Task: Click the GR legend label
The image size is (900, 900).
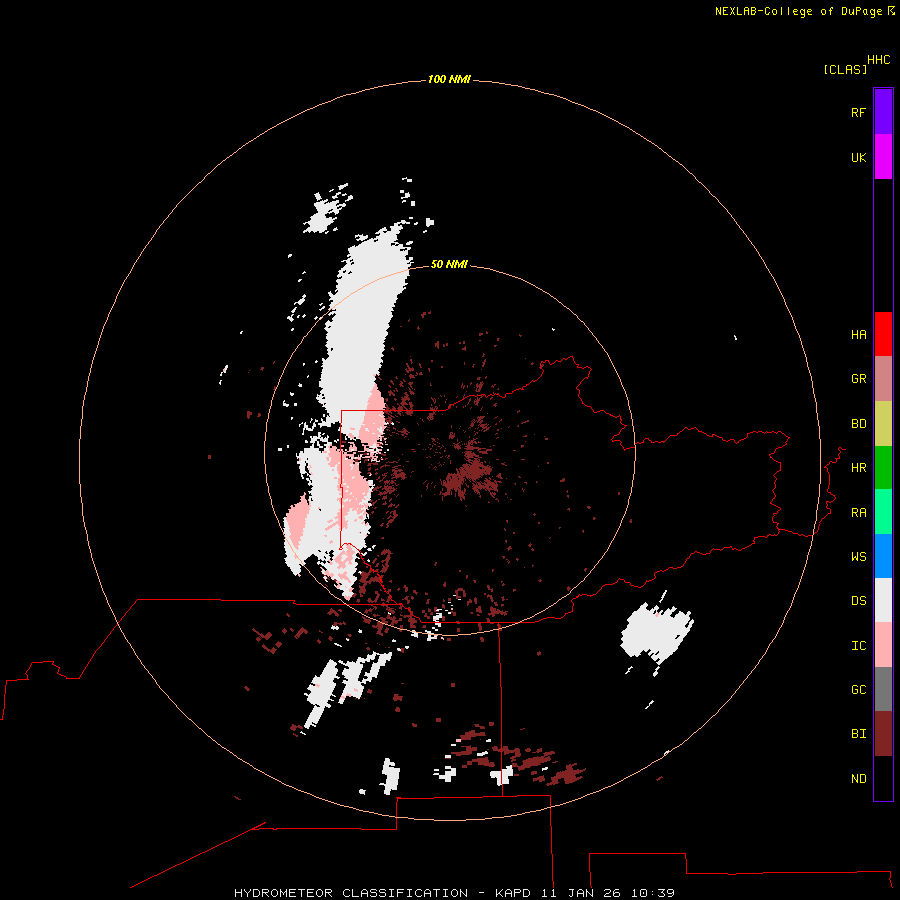Action: click(858, 379)
